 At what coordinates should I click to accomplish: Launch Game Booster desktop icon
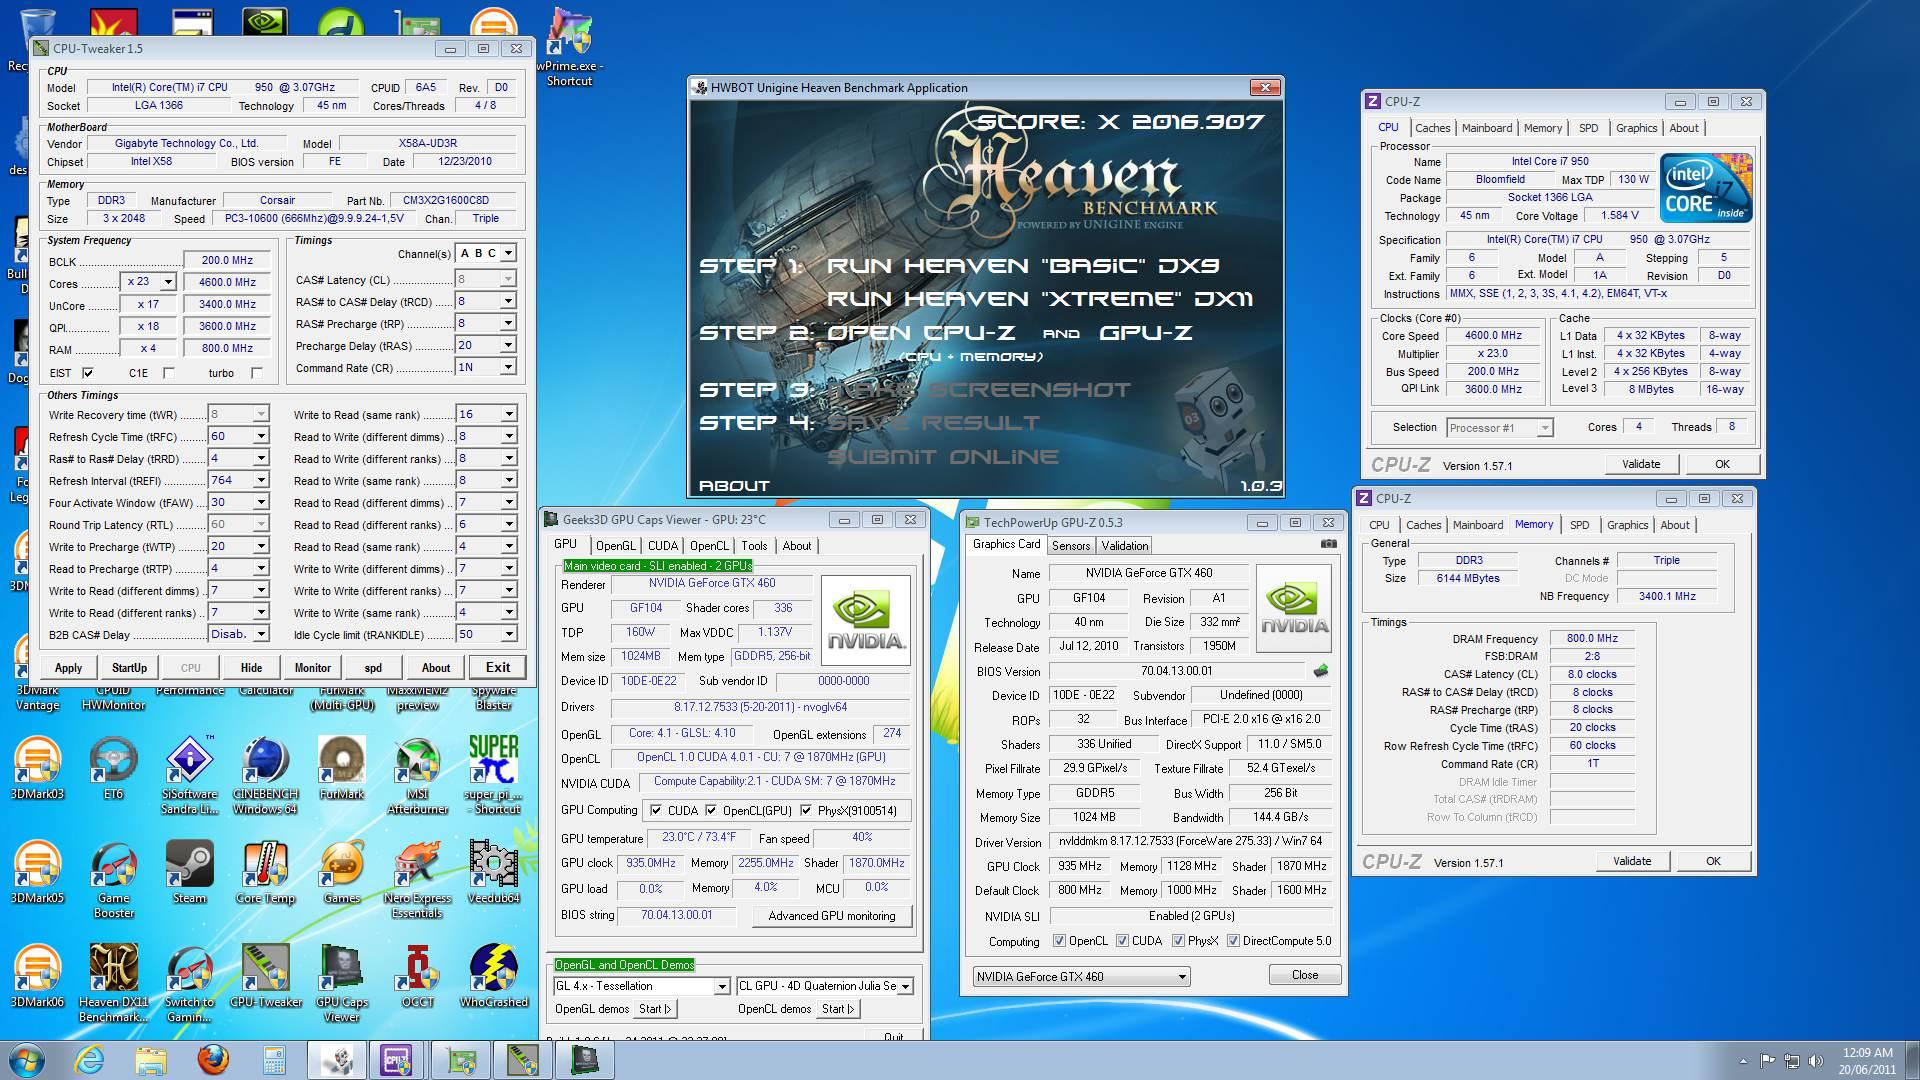tap(113, 880)
